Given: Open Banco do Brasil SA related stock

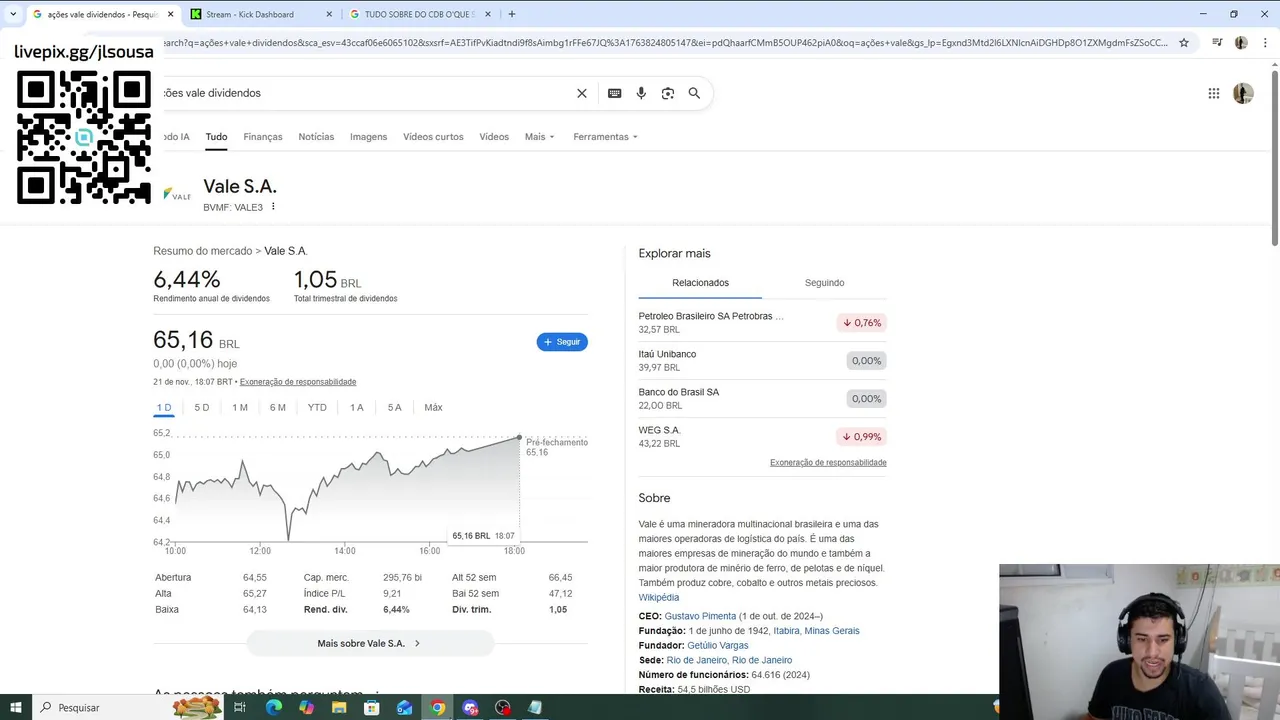Looking at the screenshot, I should [x=762, y=398].
